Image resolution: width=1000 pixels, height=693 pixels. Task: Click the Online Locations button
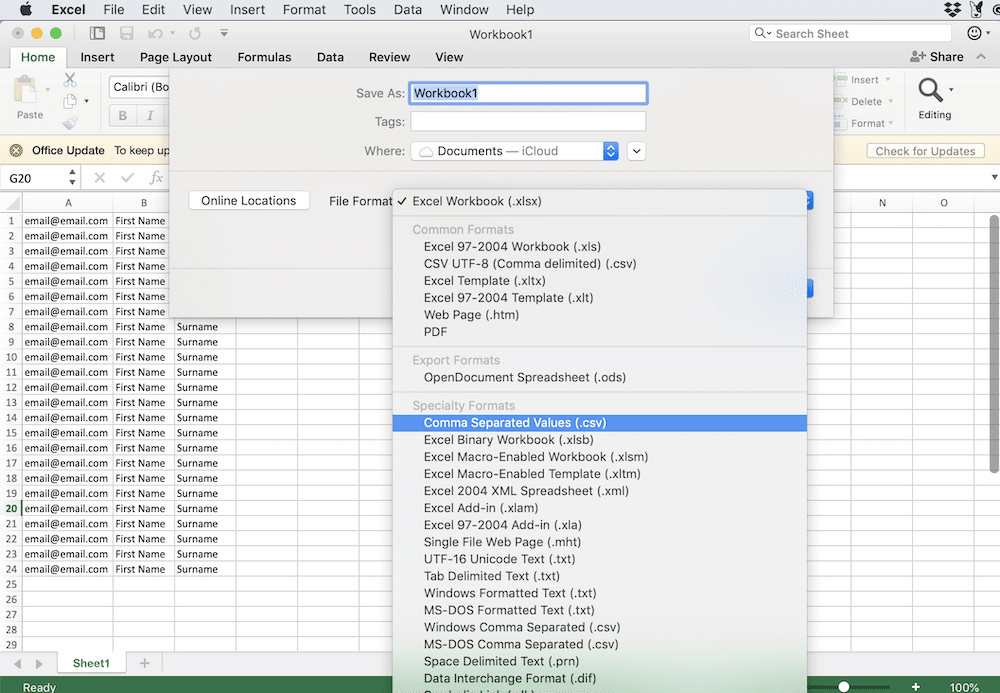(x=249, y=201)
